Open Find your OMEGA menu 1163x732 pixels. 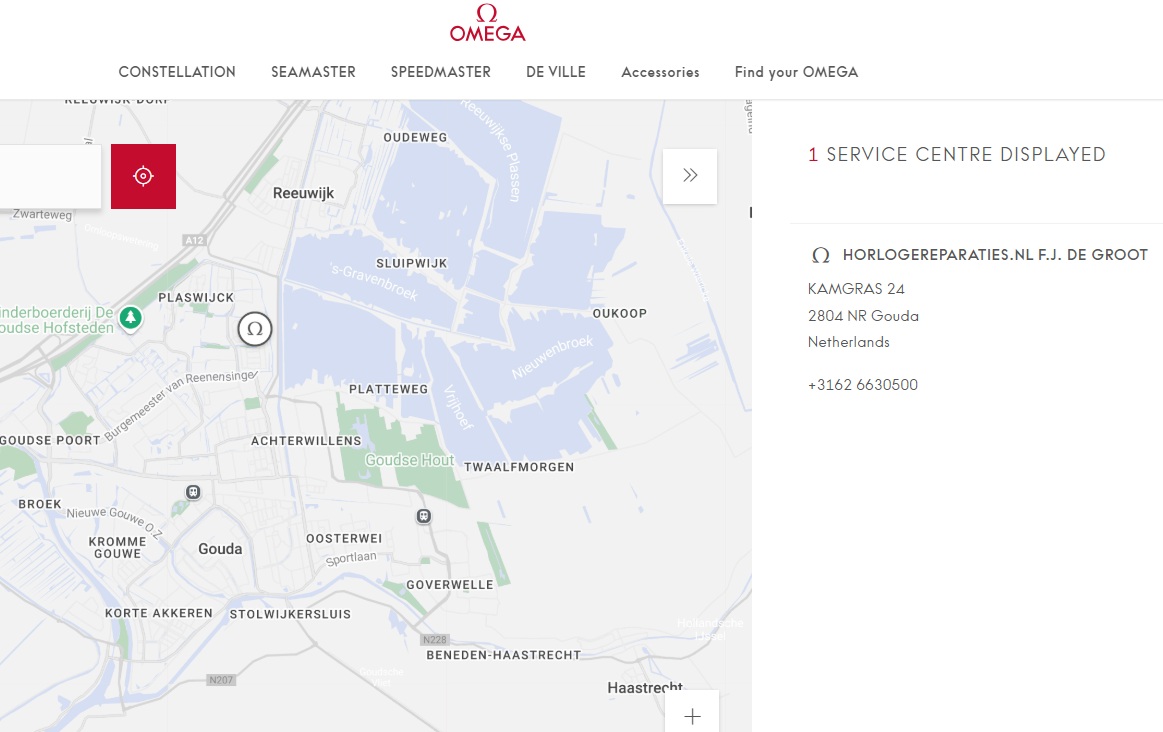click(796, 72)
